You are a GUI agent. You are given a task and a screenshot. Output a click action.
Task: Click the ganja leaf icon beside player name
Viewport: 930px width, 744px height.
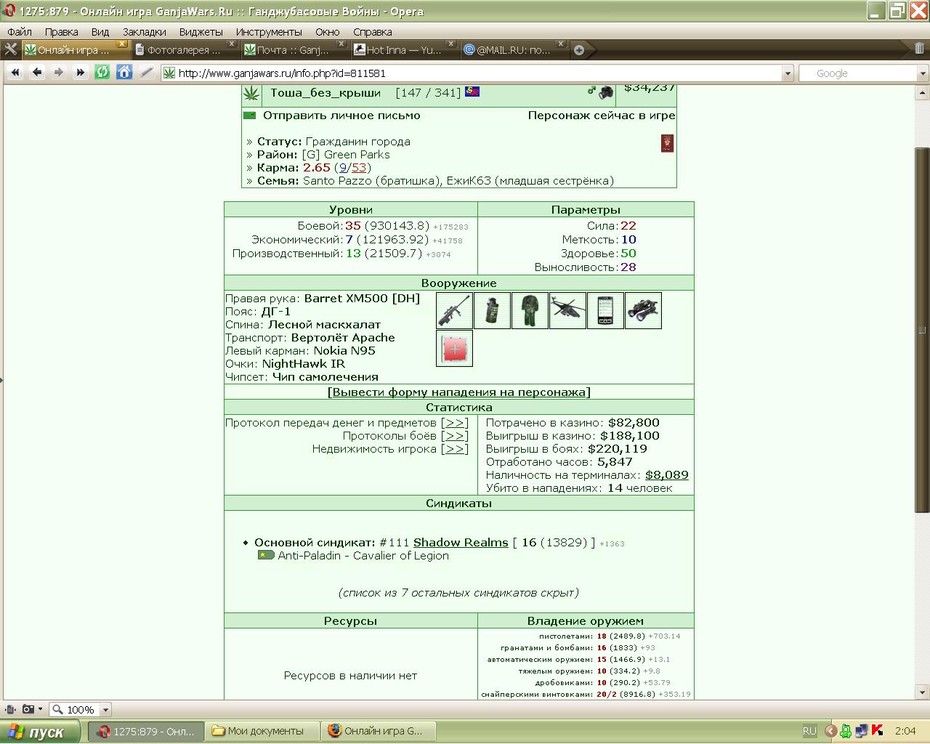[251, 93]
